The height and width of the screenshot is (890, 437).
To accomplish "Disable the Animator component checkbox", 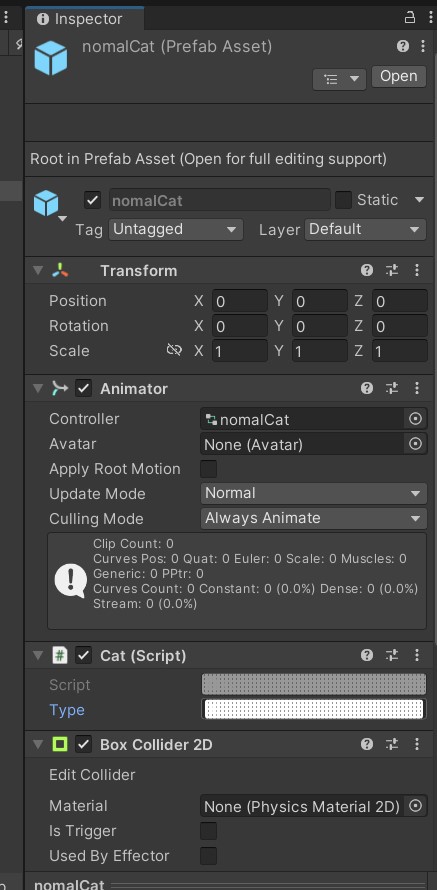I will [83, 388].
